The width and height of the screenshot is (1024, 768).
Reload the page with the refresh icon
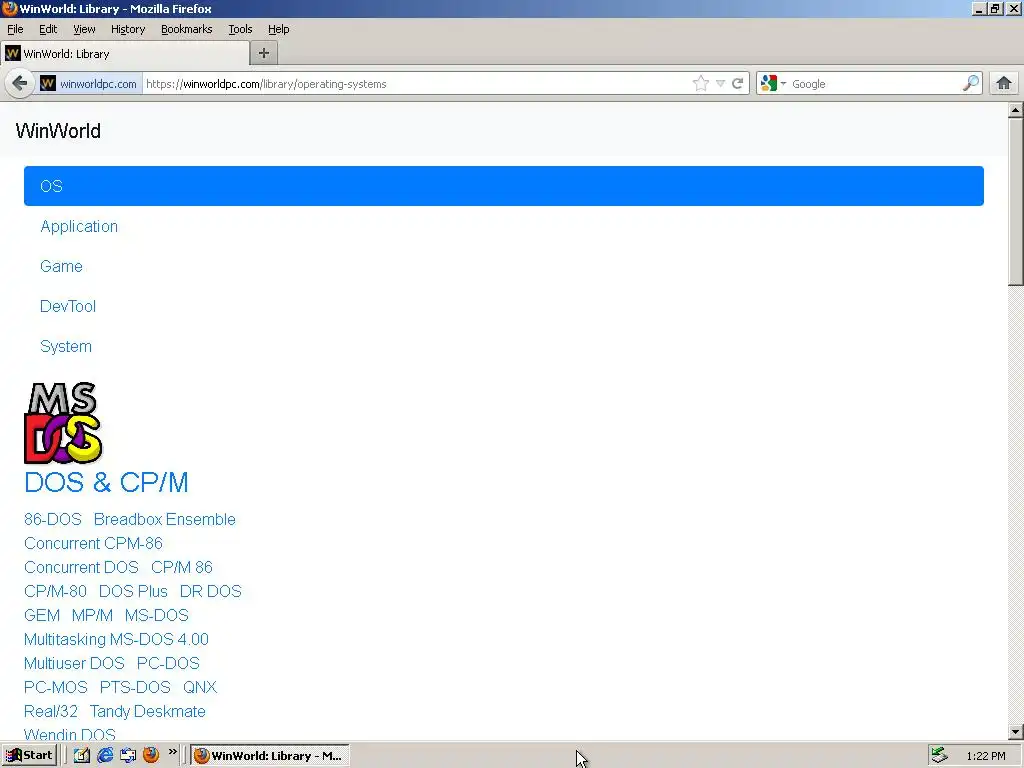click(737, 84)
